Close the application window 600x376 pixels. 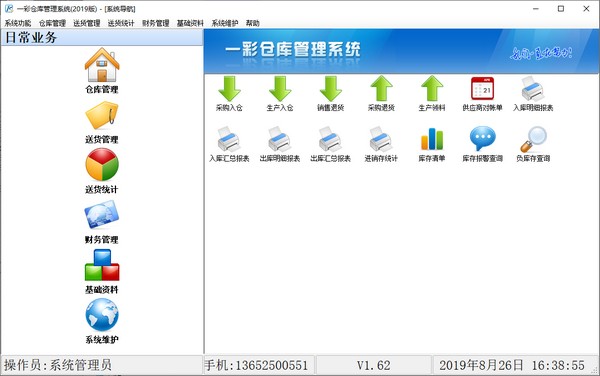586,9
